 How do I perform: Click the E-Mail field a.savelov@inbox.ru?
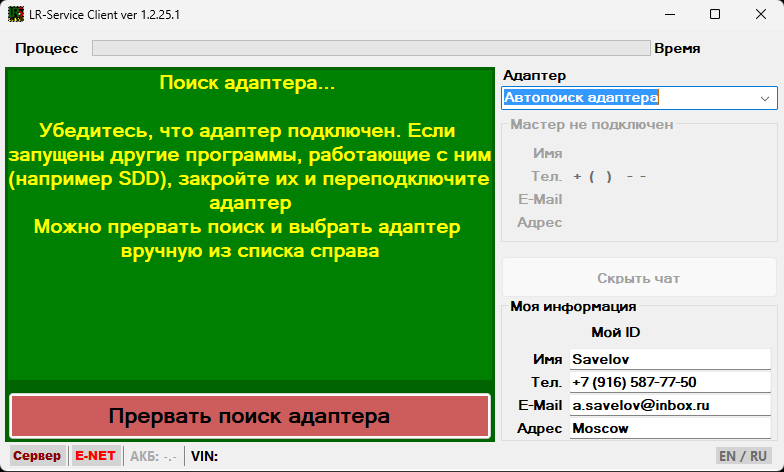[x=668, y=405]
